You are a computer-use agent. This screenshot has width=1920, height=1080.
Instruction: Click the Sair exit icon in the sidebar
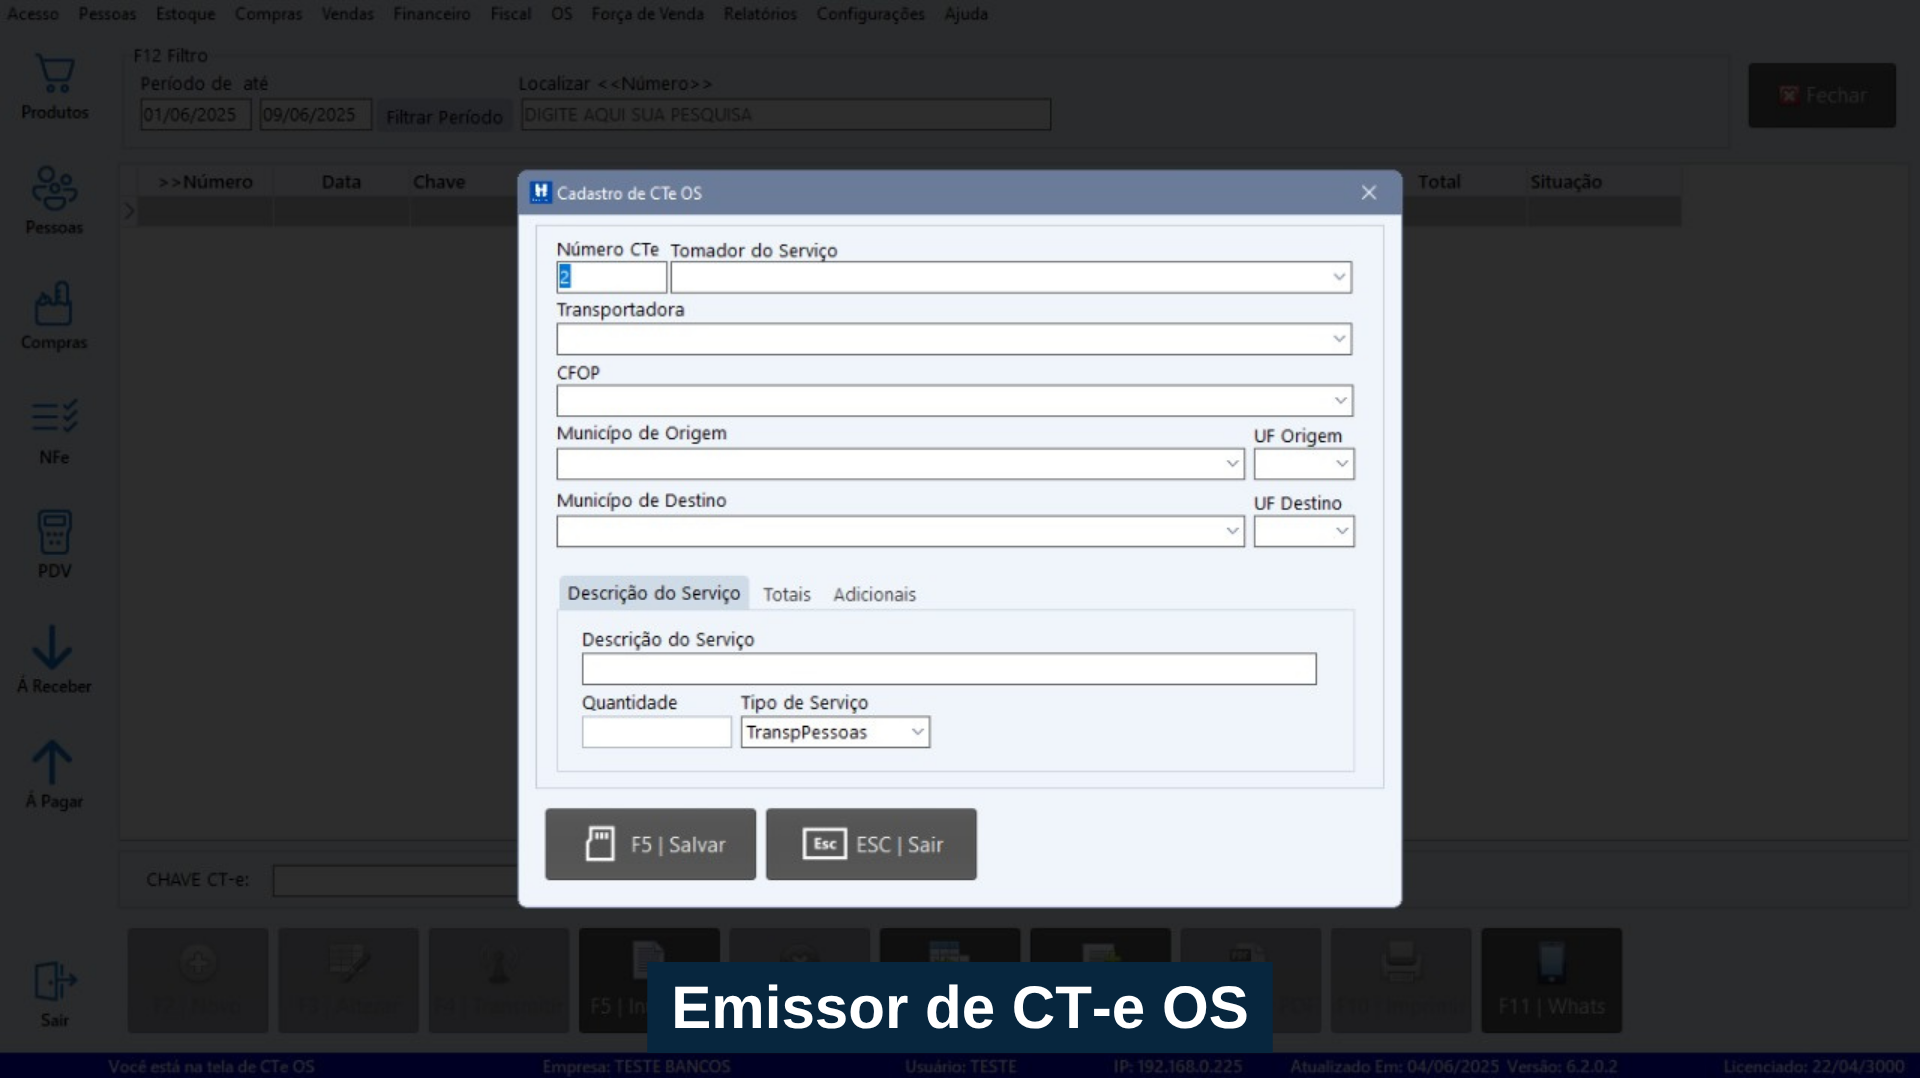pyautogui.click(x=54, y=994)
